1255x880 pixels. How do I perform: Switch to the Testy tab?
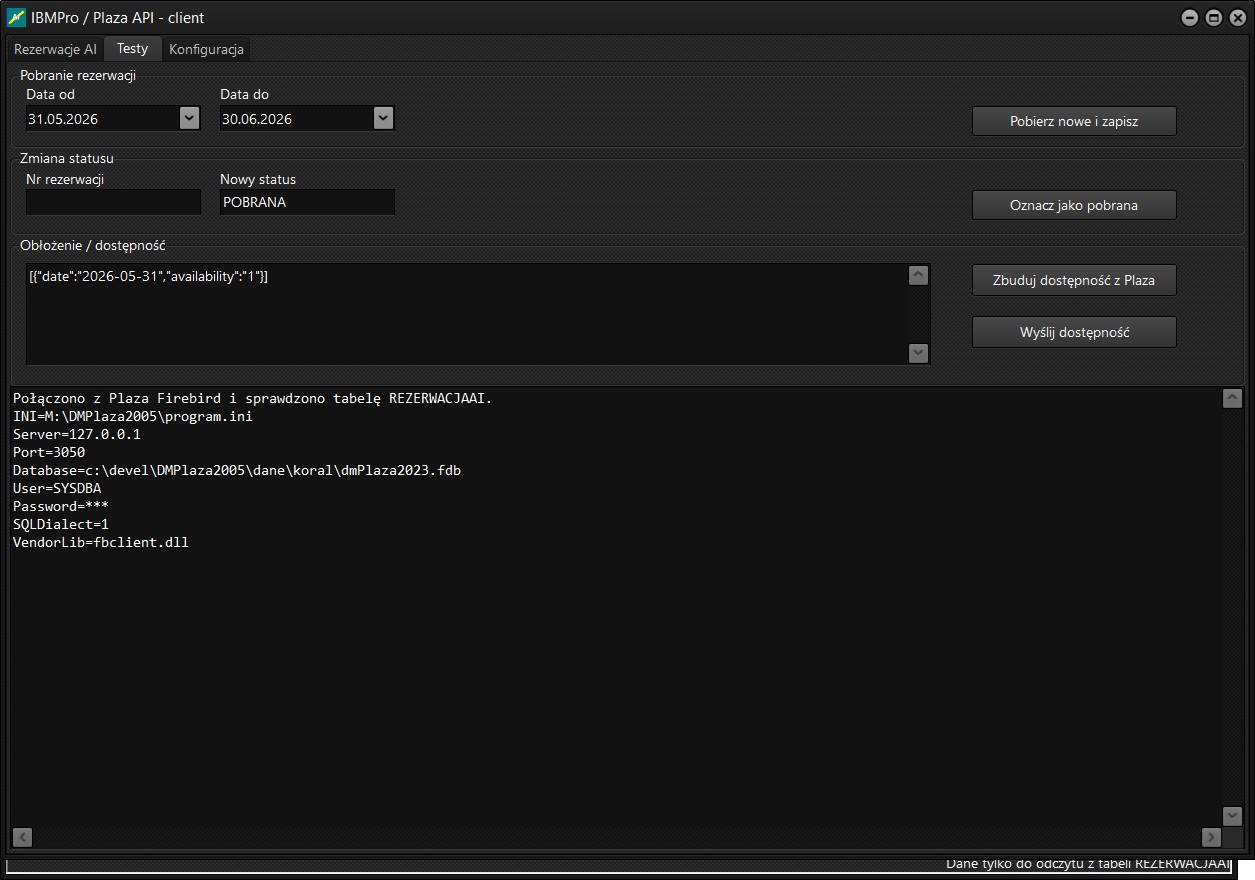point(132,48)
